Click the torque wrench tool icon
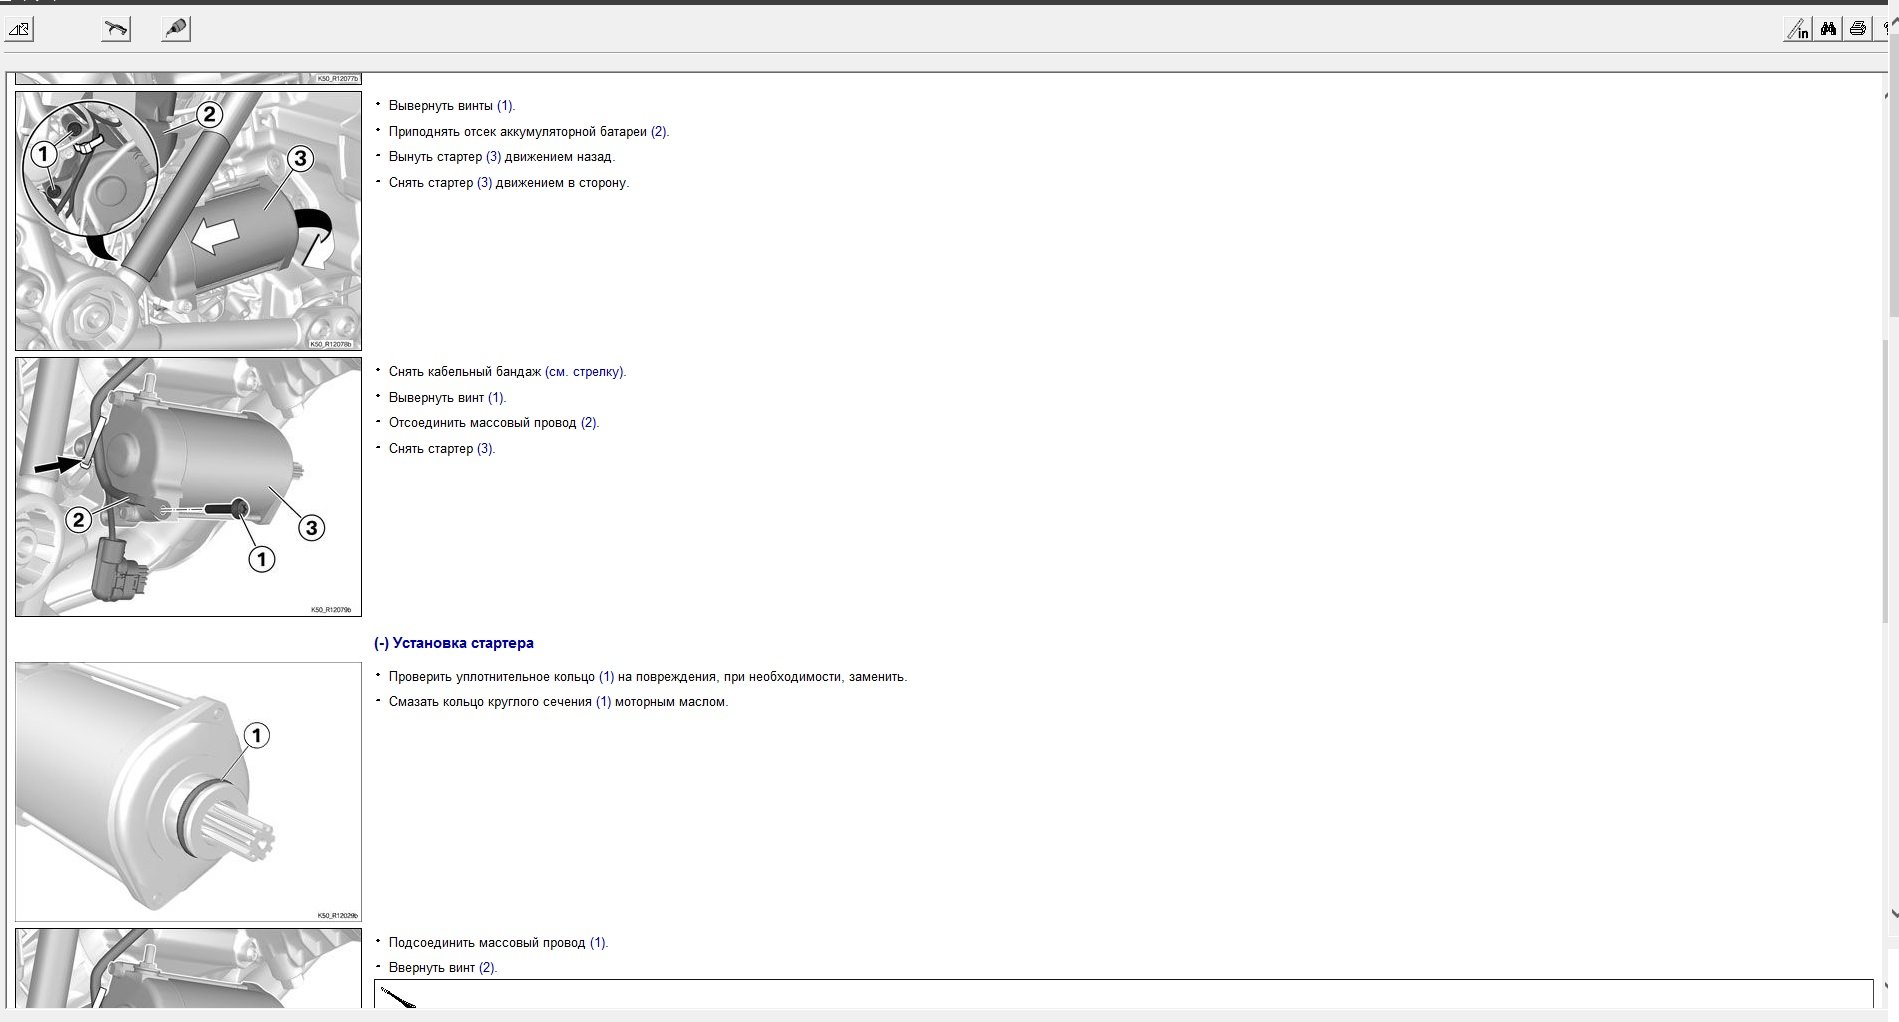This screenshot has height=1022, width=1899. pyautogui.click(x=116, y=29)
